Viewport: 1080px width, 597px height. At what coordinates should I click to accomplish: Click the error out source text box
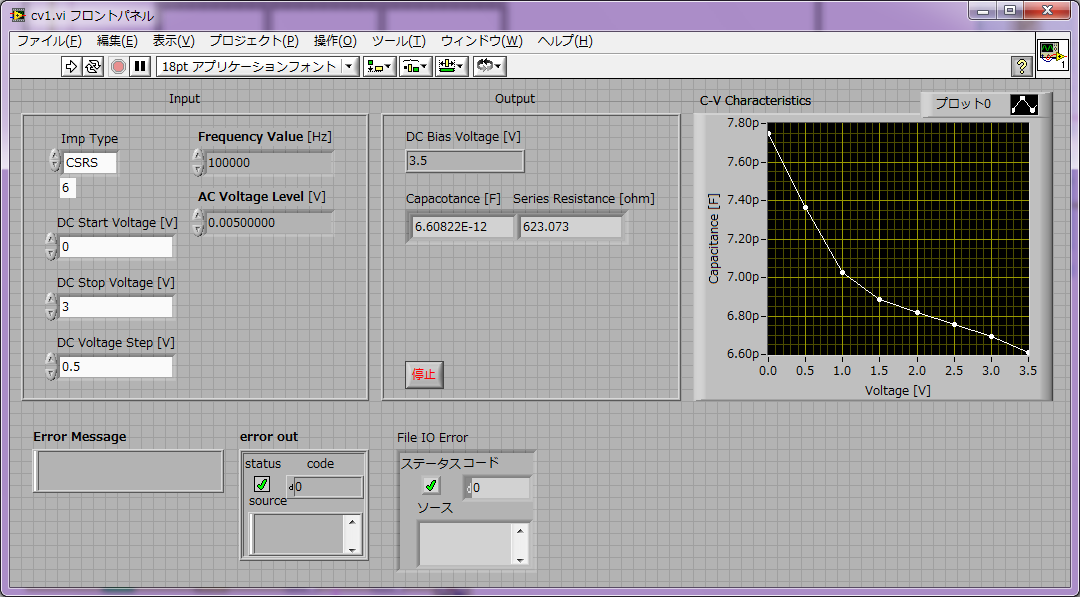297,534
